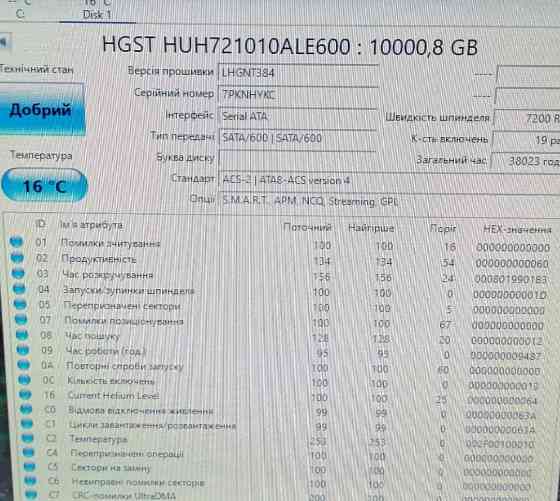Click the spindle speed 7200 field
This screenshot has height=501, width=560.
(x=527, y=118)
